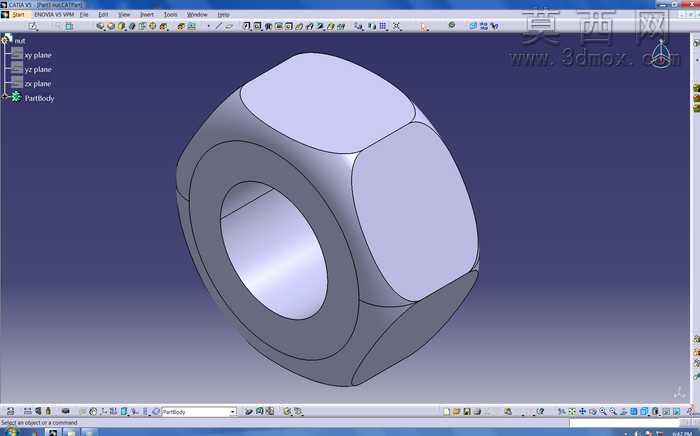Open the Window menu
700x436 pixels.
[197, 14]
